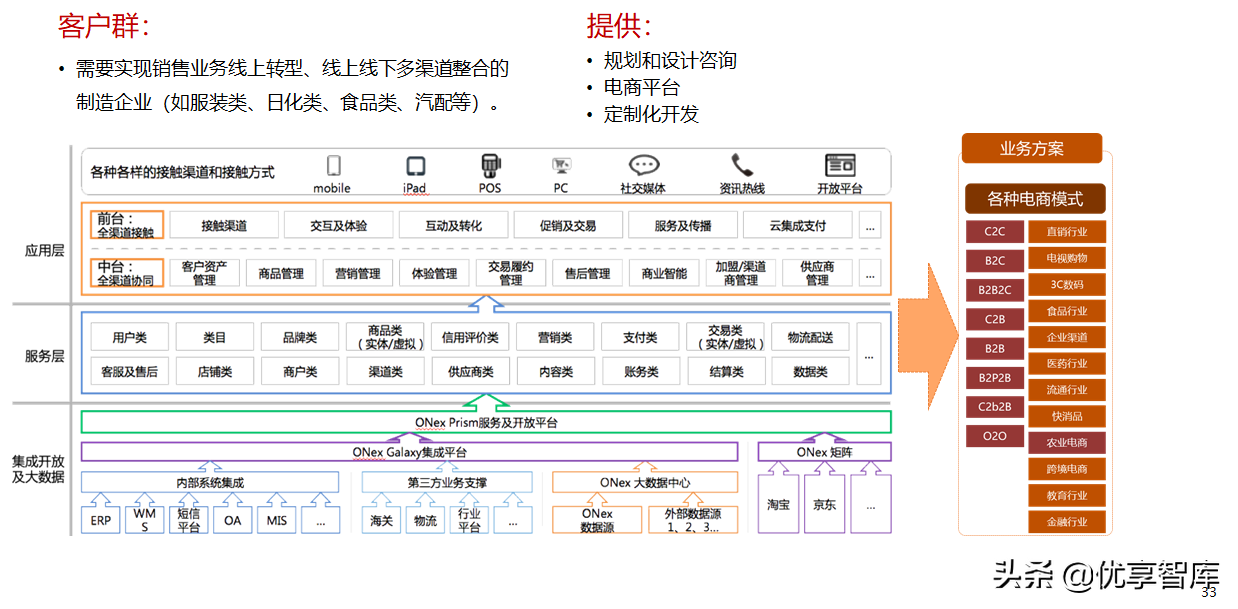The image size is (1238, 609).
Task: Click the 物流配送 box
Action: tap(810, 337)
